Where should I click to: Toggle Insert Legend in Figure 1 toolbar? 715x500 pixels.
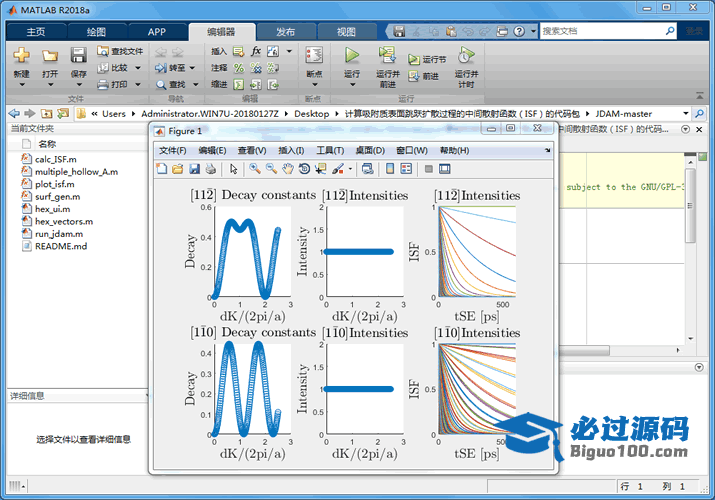tap(406, 169)
